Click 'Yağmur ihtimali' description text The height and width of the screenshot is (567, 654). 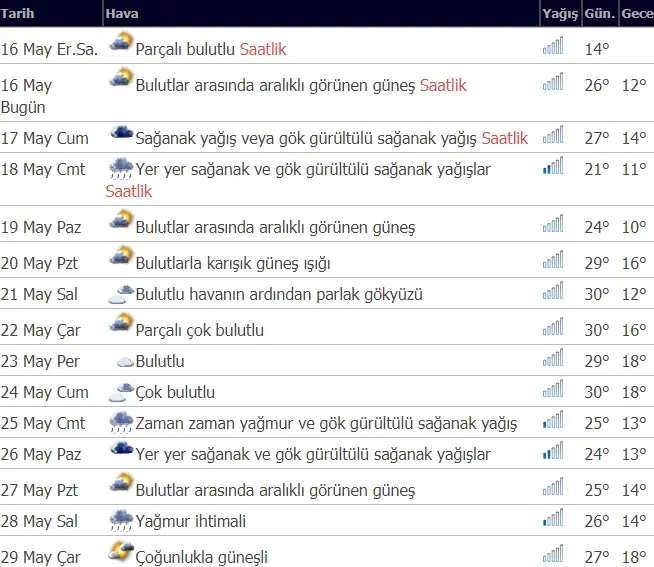pos(191,521)
